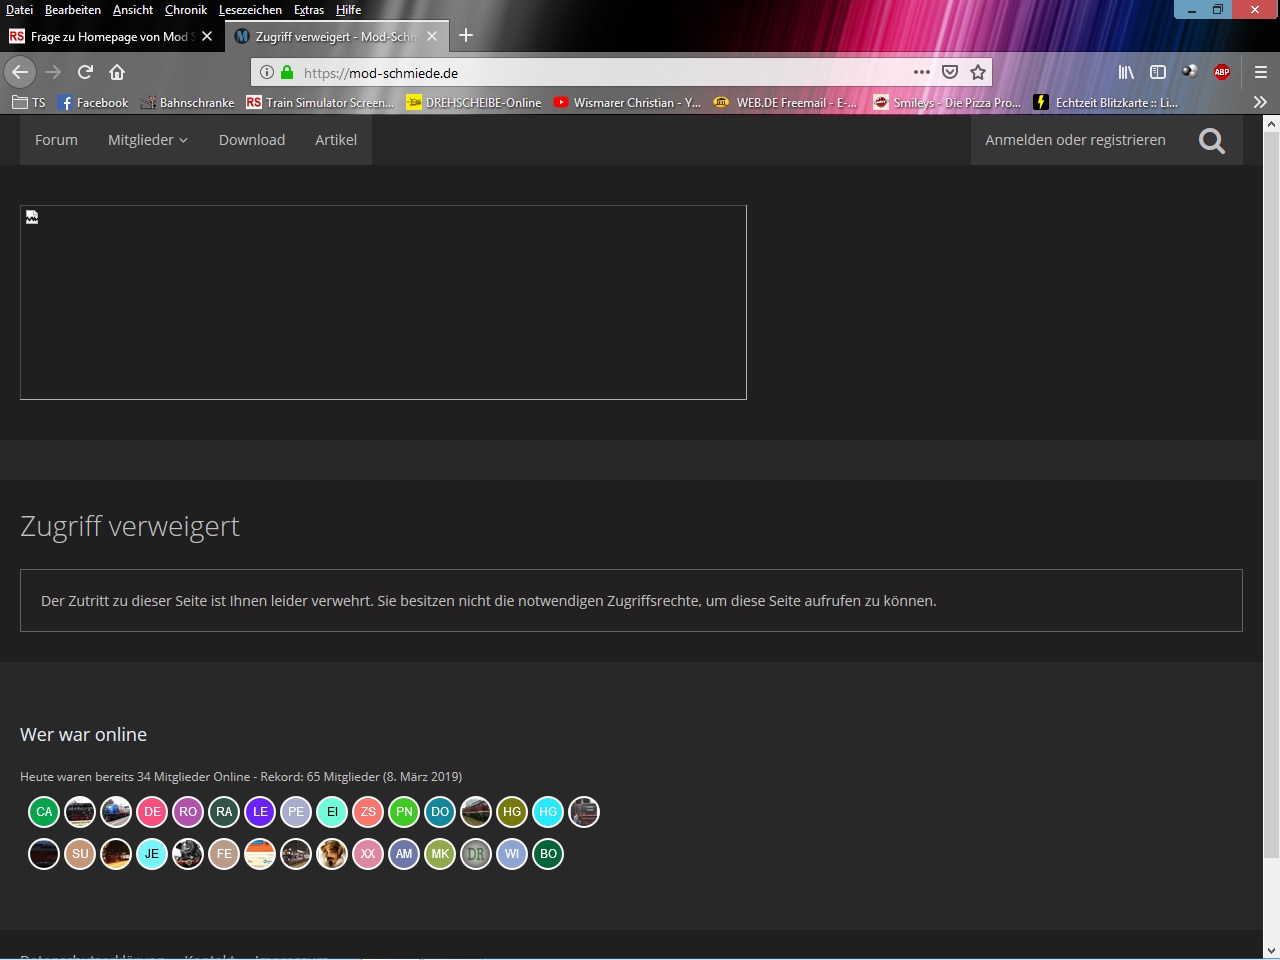Toggle the sidebar view

click(x=1158, y=72)
